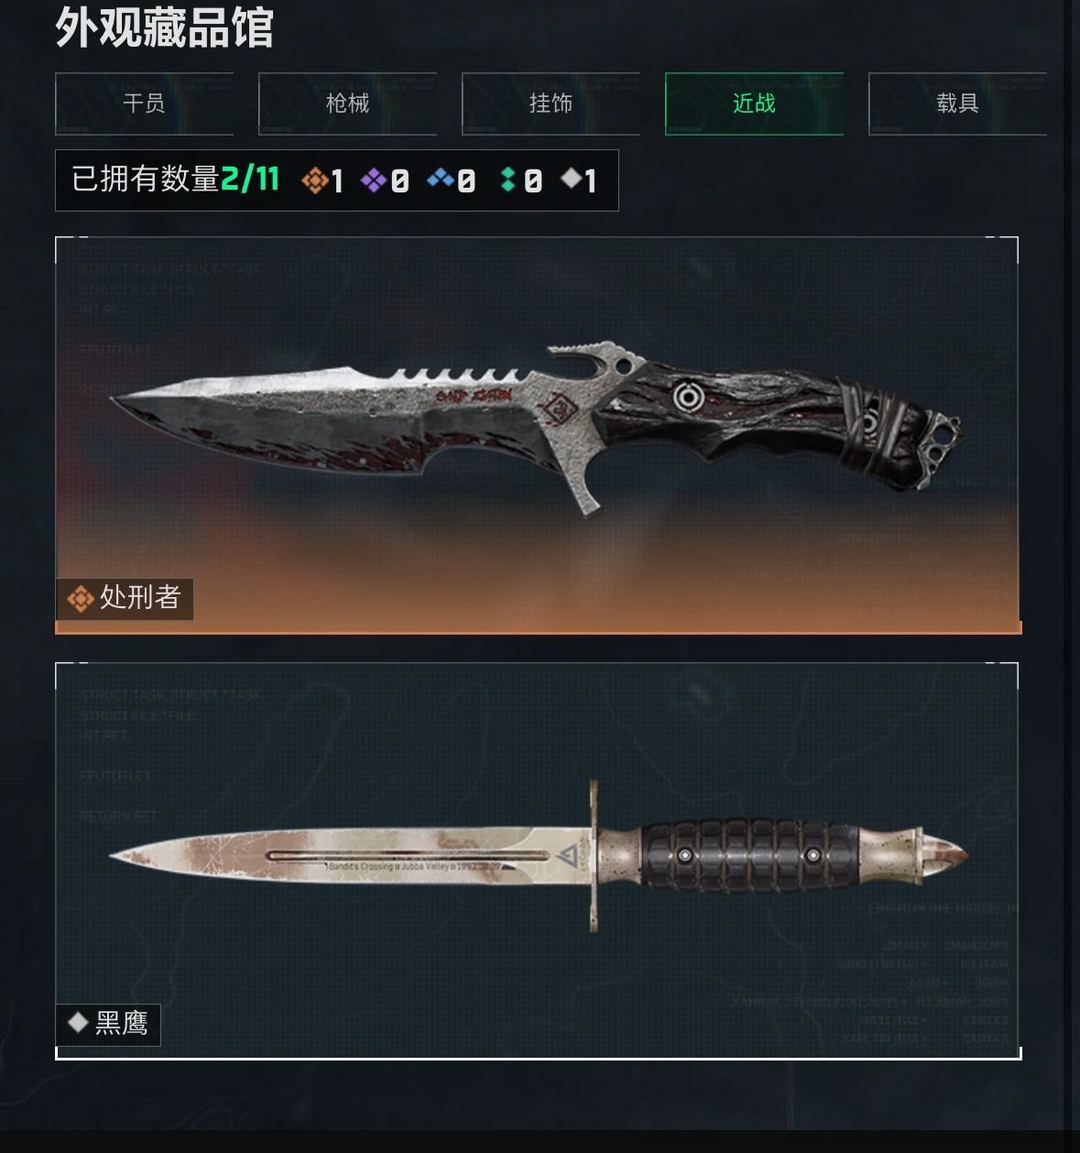The width and height of the screenshot is (1080, 1153).
Task: Click the 外观藏品馆 page title
Action: [164, 28]
